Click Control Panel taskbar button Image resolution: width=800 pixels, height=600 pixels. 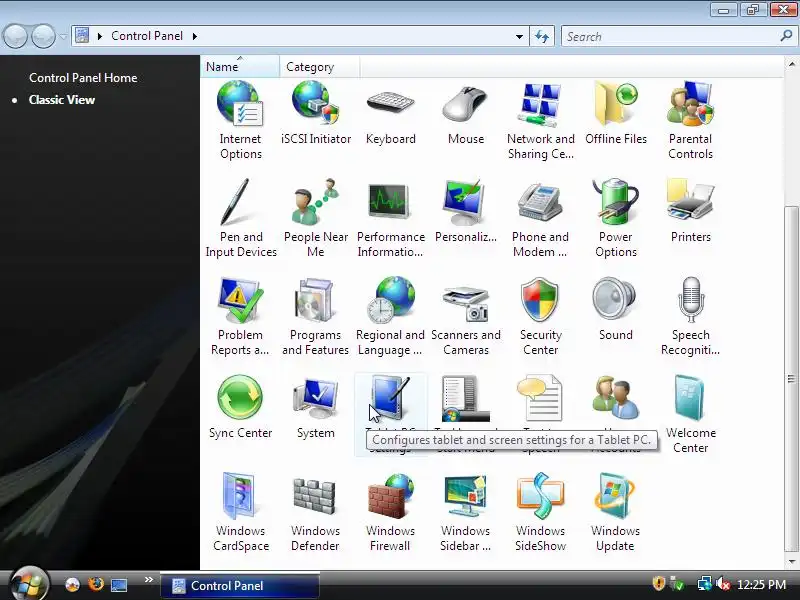(x=240, y=586)
